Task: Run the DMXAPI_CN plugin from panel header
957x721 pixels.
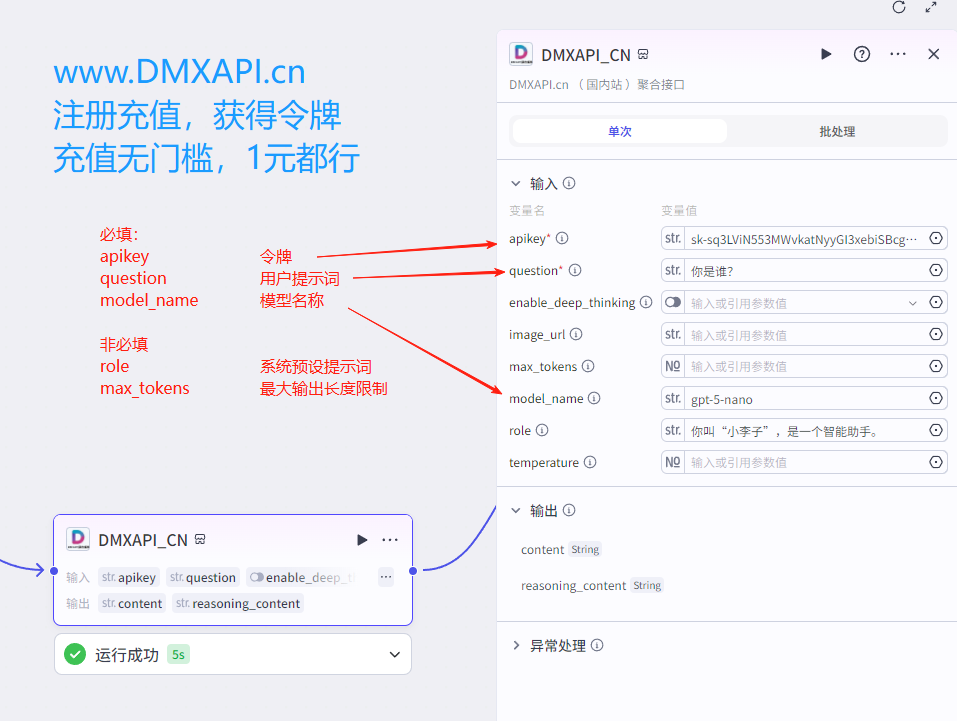Action: [826, 54]
